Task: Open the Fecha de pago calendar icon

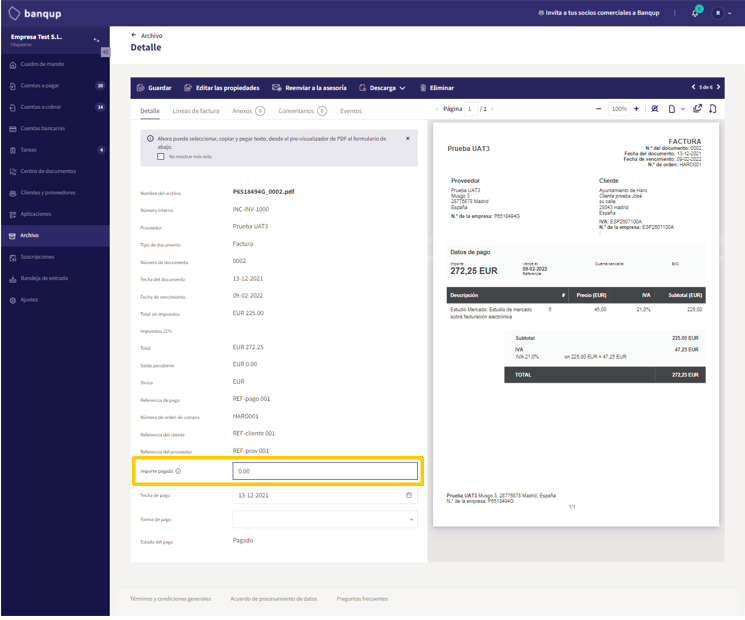Action: 409,496
